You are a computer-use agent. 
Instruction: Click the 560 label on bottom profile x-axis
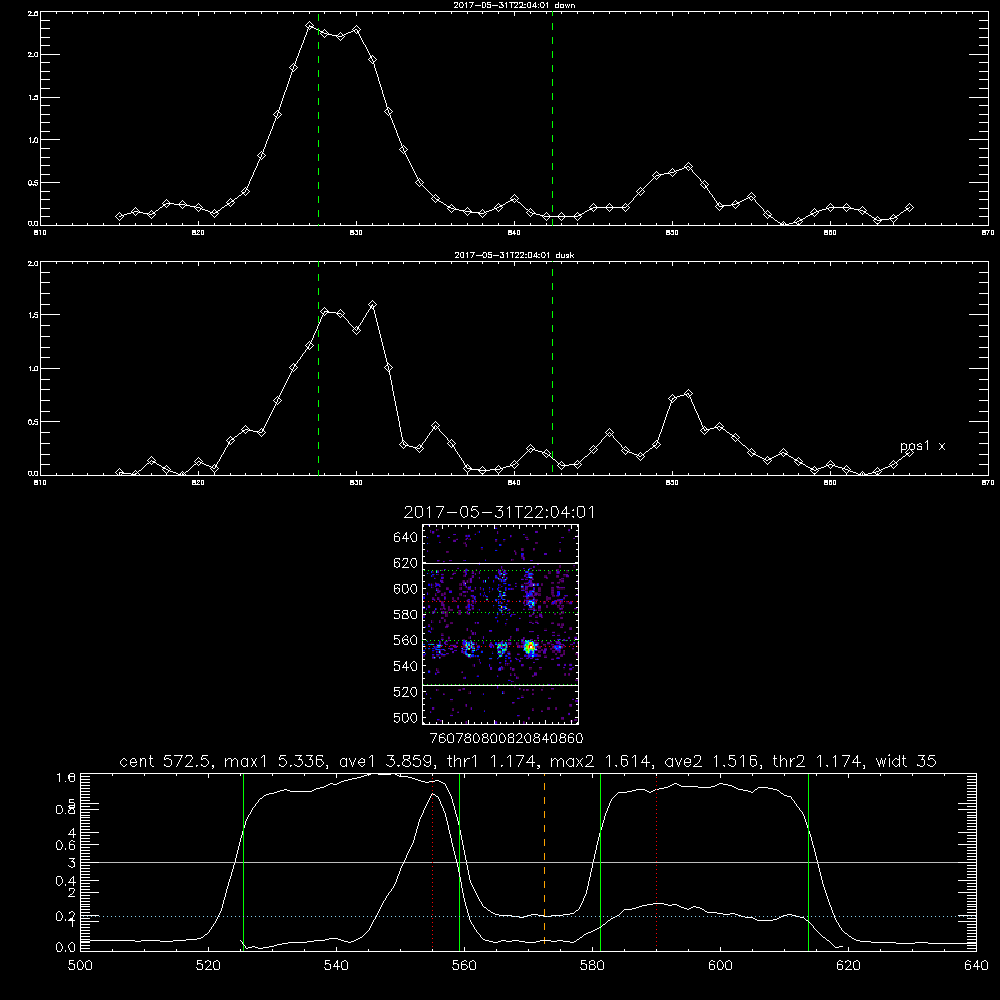click(x=464, y=966)
